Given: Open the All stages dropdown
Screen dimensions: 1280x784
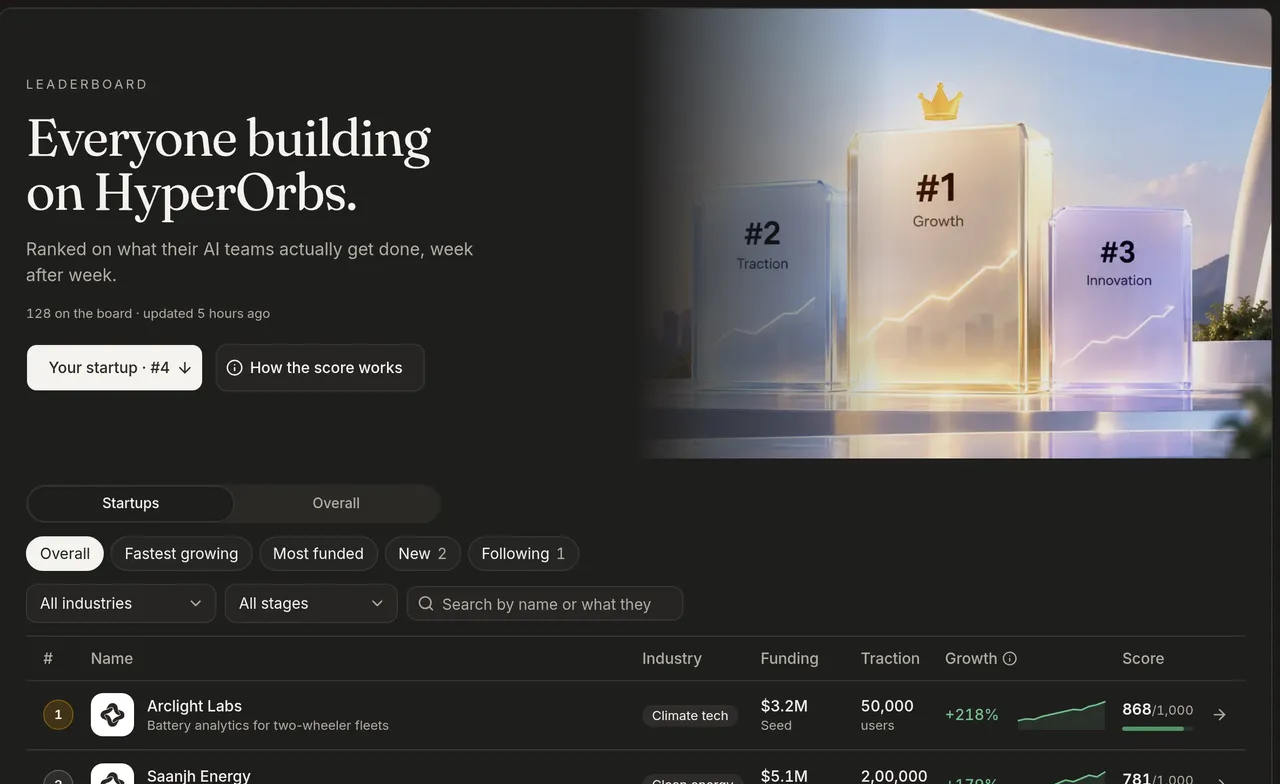Looking at the screenshot, I should pyautogui.click(x=311, y=603).
